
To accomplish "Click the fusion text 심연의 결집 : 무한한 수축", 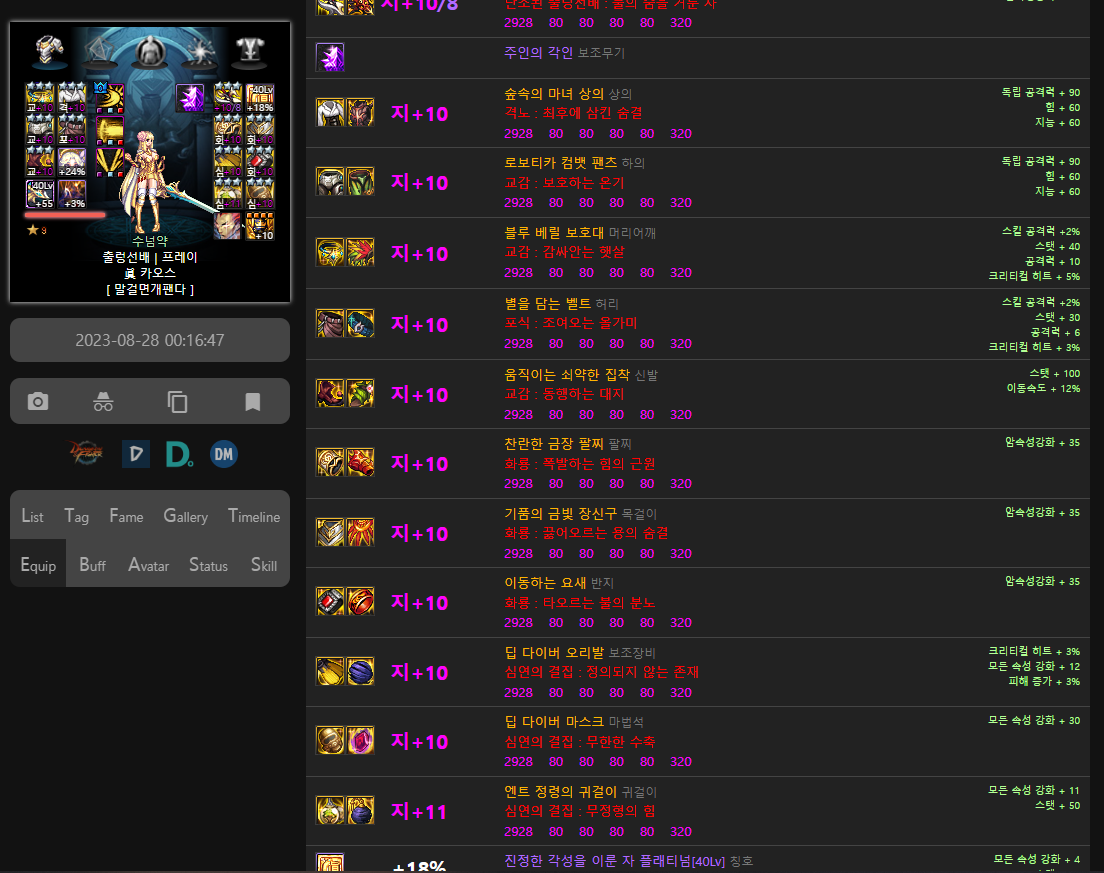I will coord(580,741).
